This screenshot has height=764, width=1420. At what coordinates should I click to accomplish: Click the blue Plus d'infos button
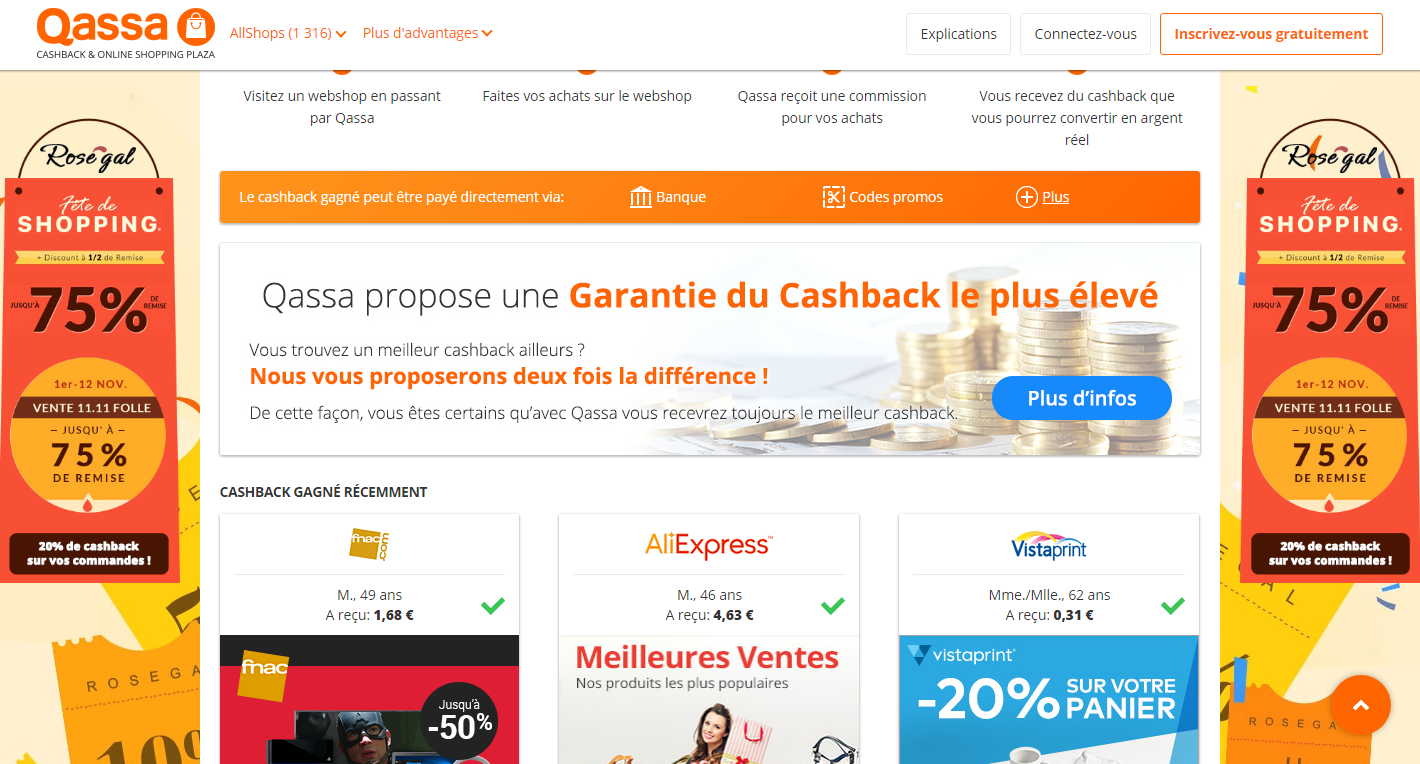pos(1082,398)
